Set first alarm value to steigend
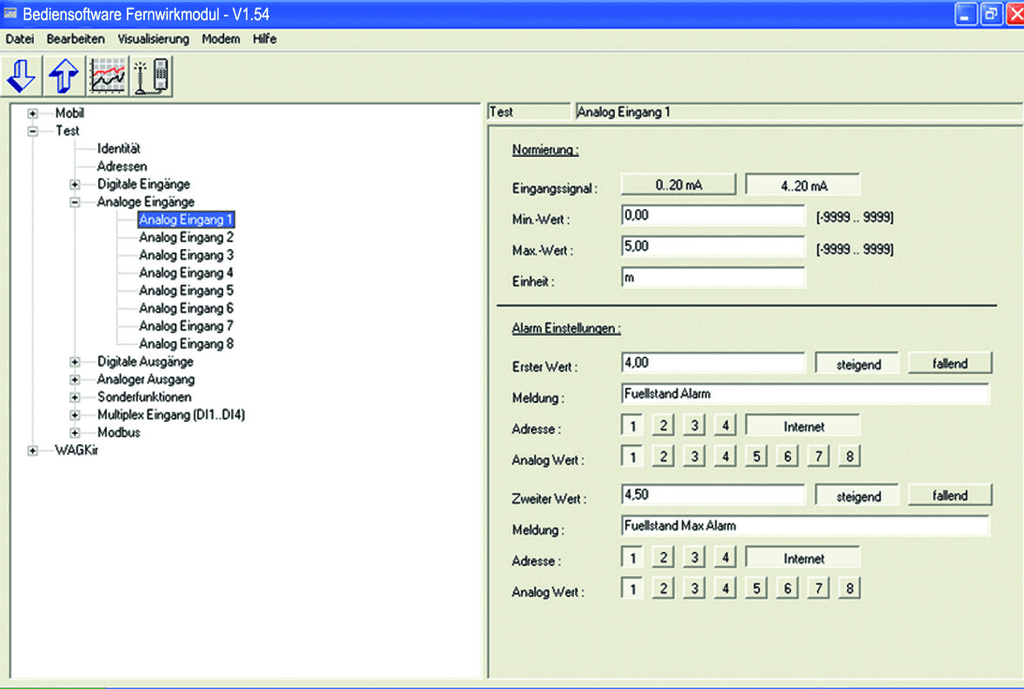Image resolution: width=1024 pixels, height=689 pixels. [x=858, y=364]
